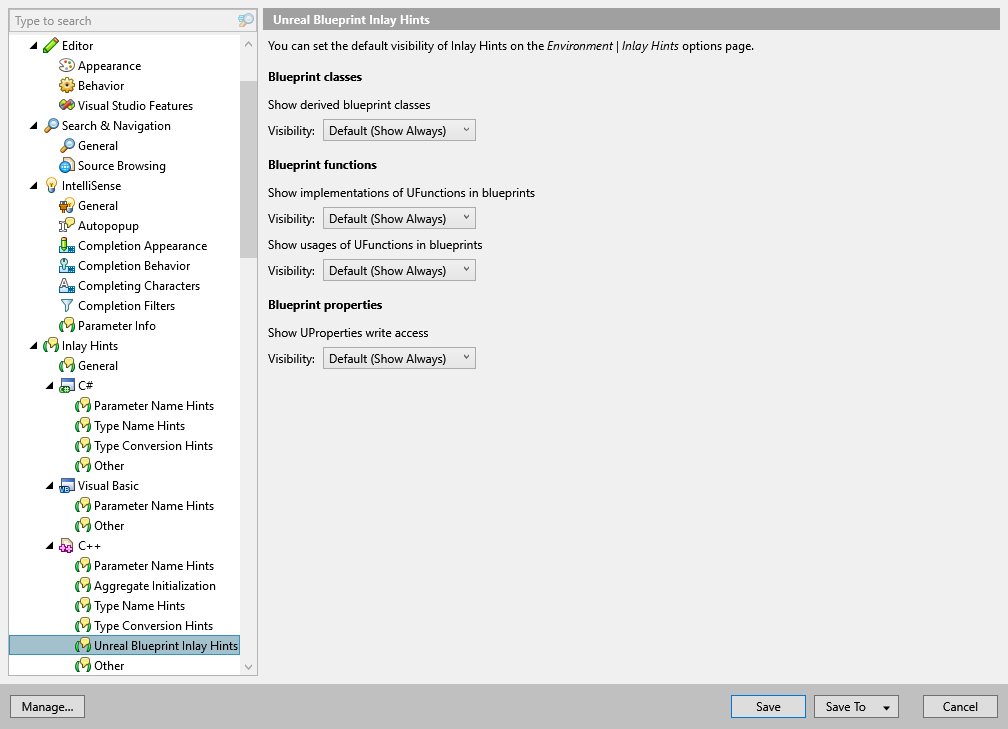This screenshot has height=729, width=1008.
Task: Collapse the Inlay Hints tree node
Action: point(33,346)
